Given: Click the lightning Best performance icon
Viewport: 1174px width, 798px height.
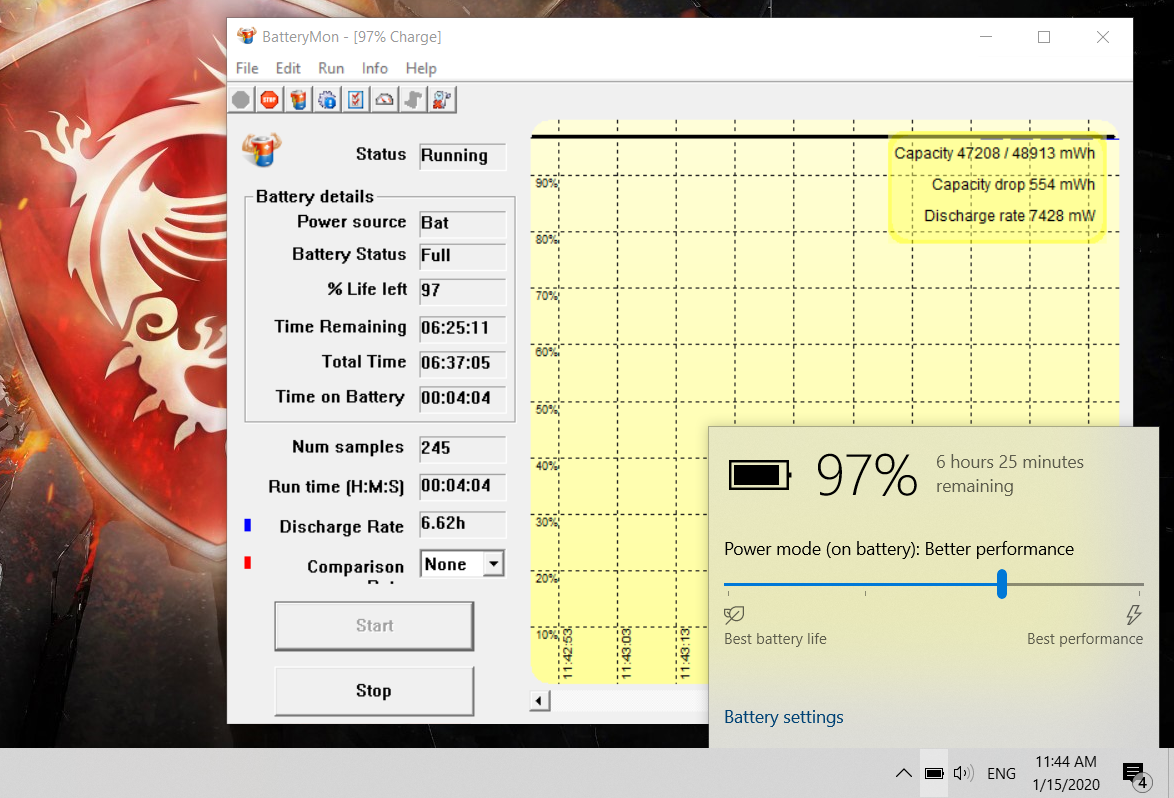Looking at the screenshot, I should tap(1134, 615).
